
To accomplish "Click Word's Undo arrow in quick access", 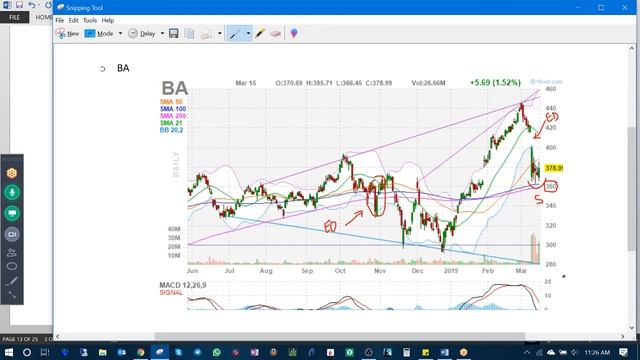I will click(x=32, y=5).
